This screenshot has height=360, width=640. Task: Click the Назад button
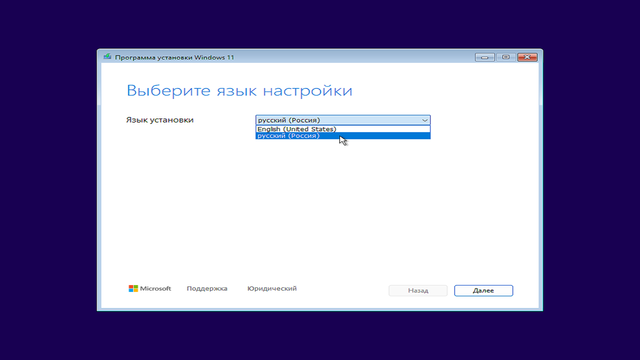coord(418,291)
